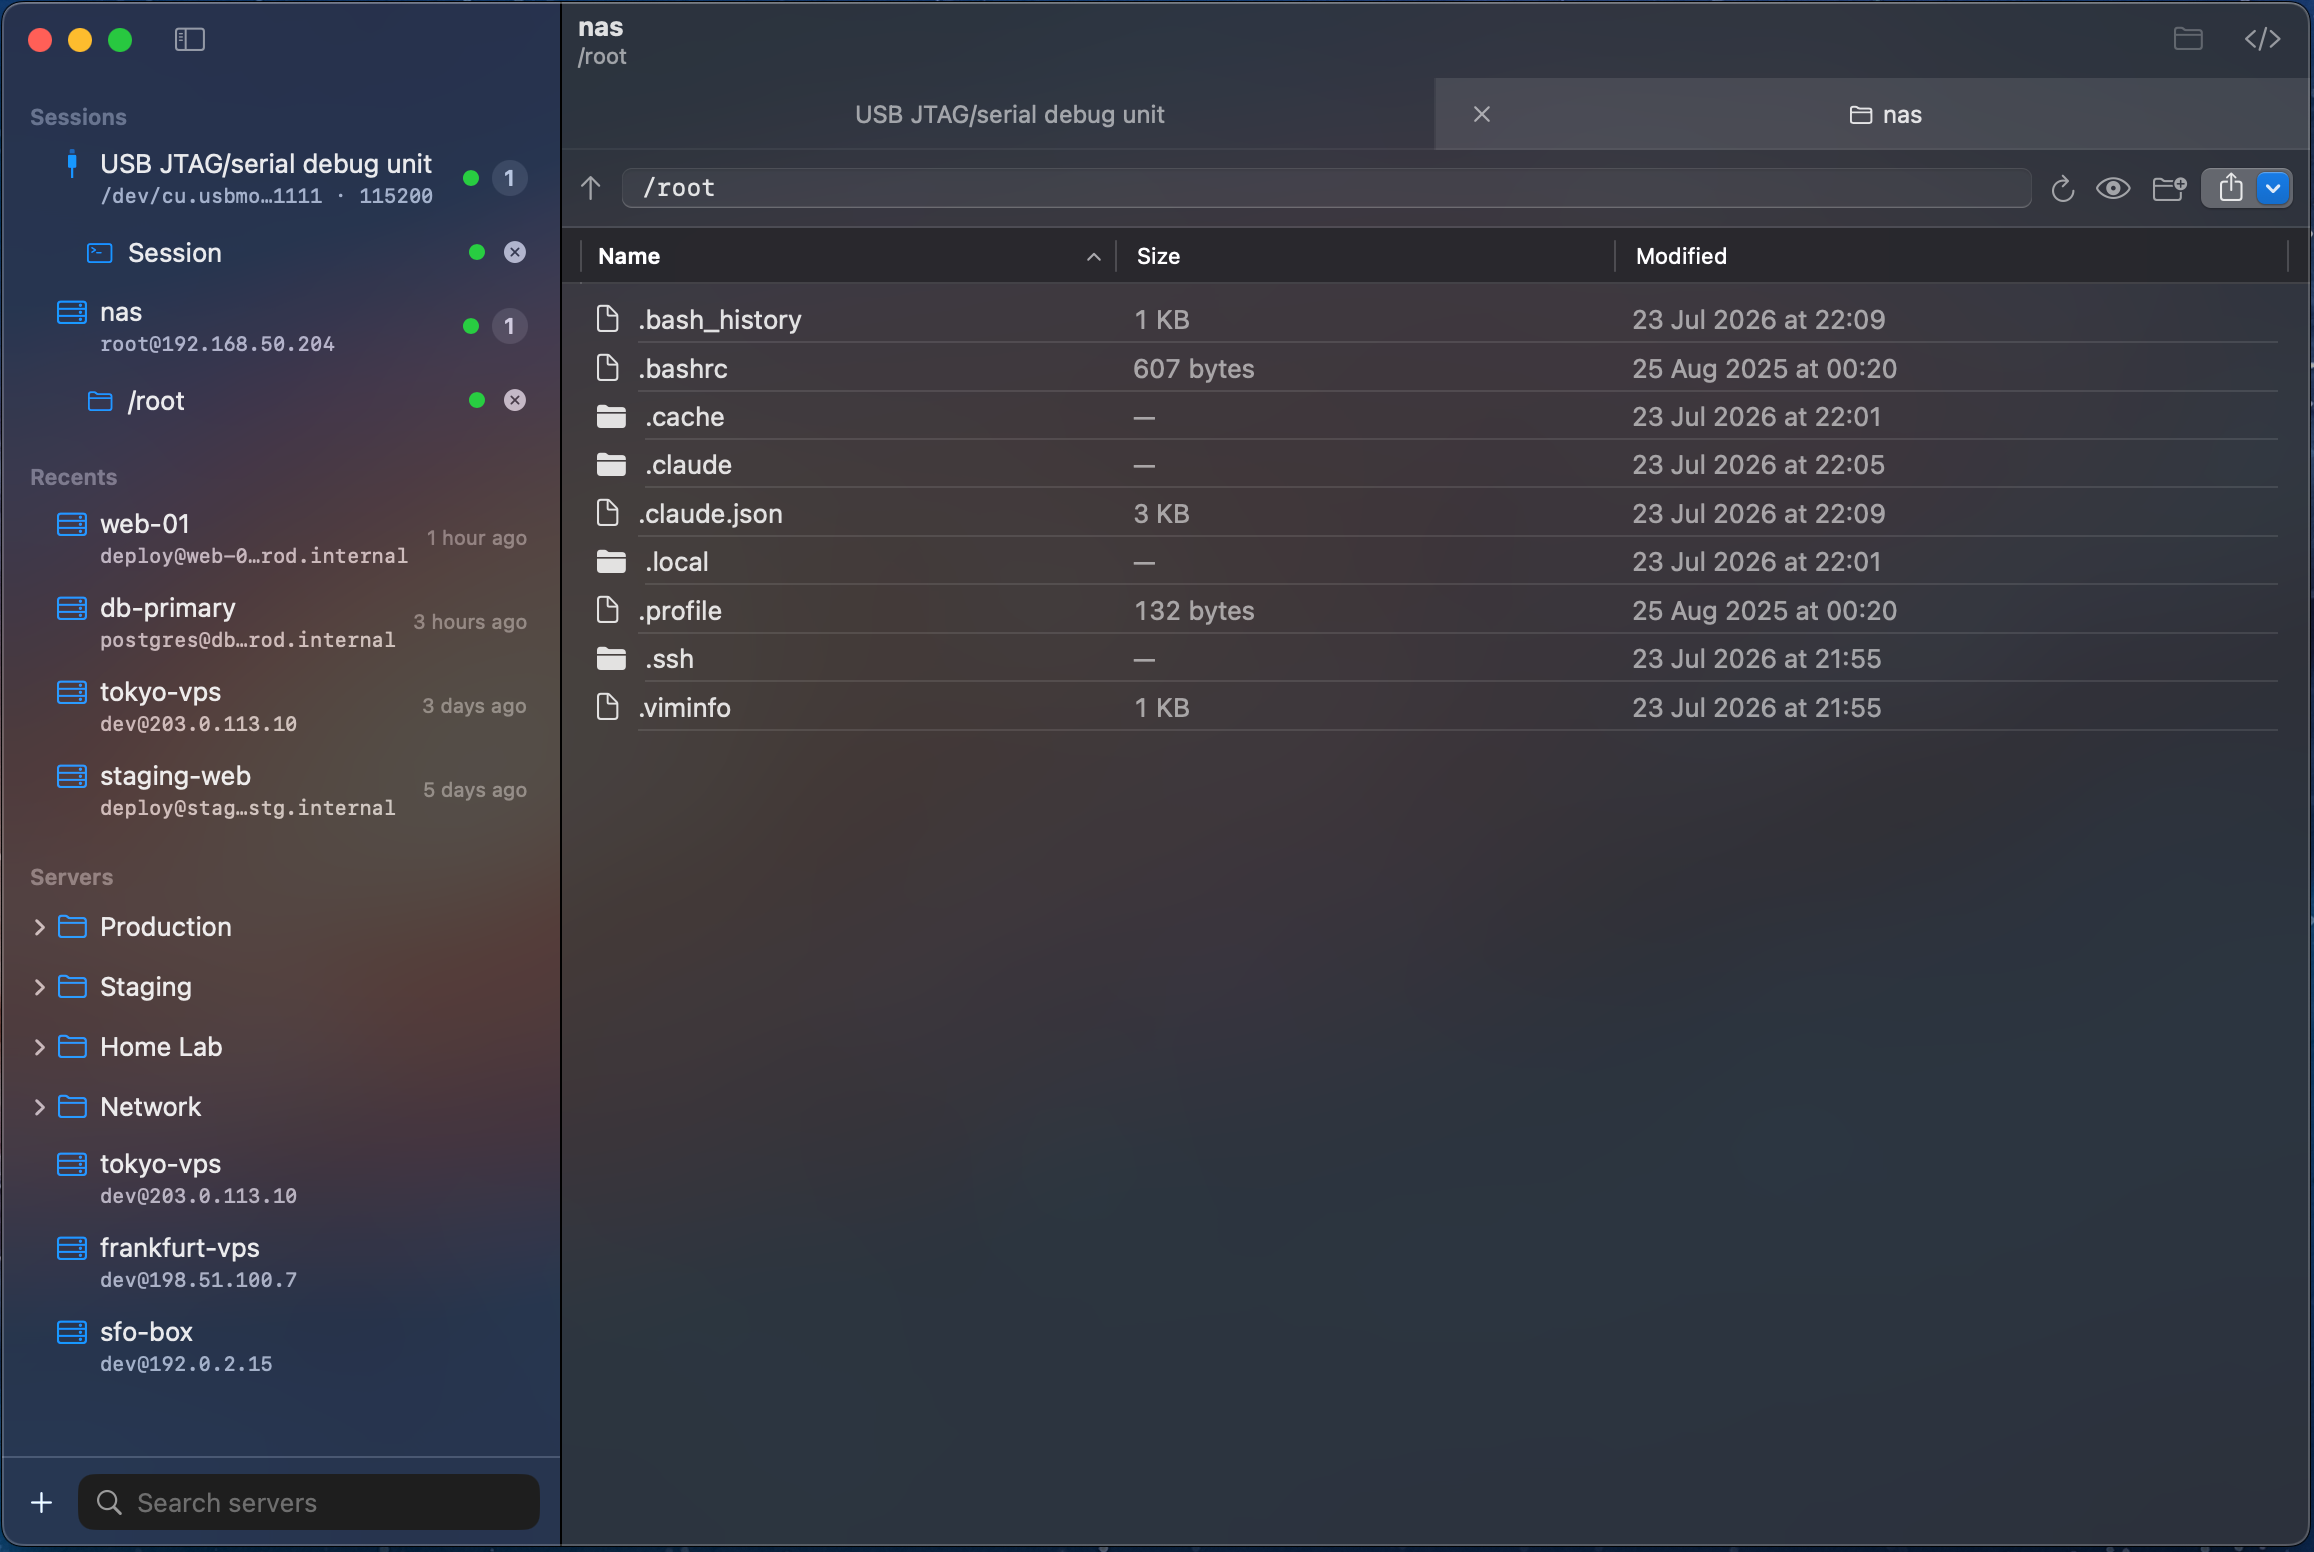This screenshot has width=2314, height=1552.
Task: Expand the Home Lab group chevron
Action: [x=39, y=1047]
